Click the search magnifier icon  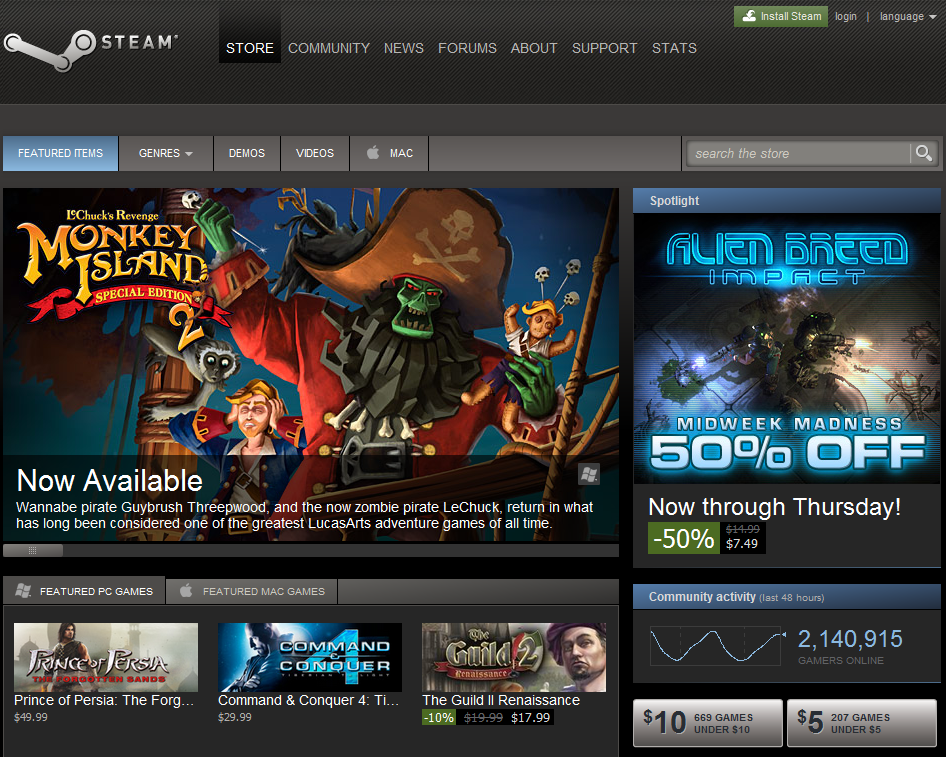coord(924,153)
